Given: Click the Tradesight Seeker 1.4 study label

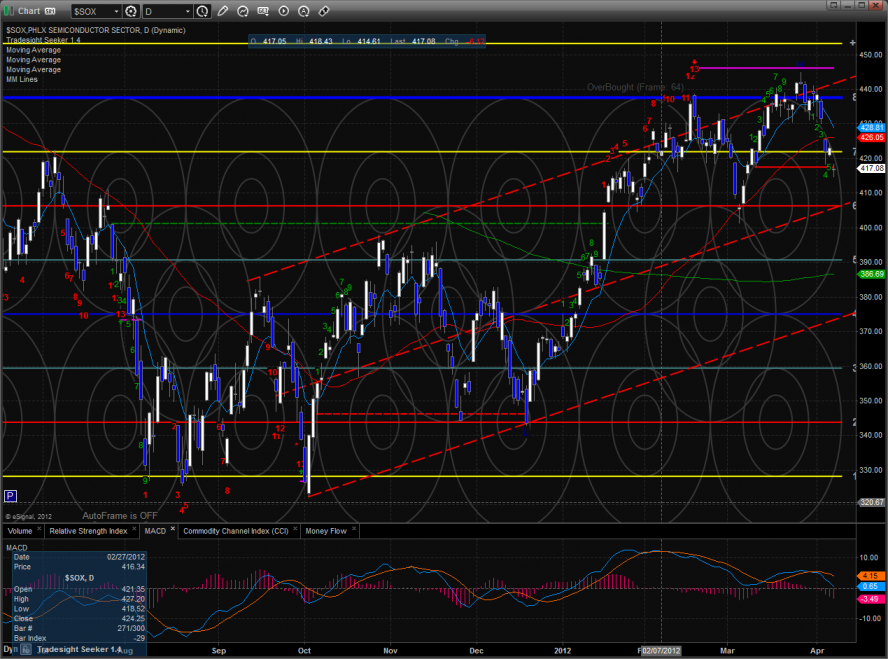Looking at the screenshot, I should pyautogui.click(x=42, y=40).
